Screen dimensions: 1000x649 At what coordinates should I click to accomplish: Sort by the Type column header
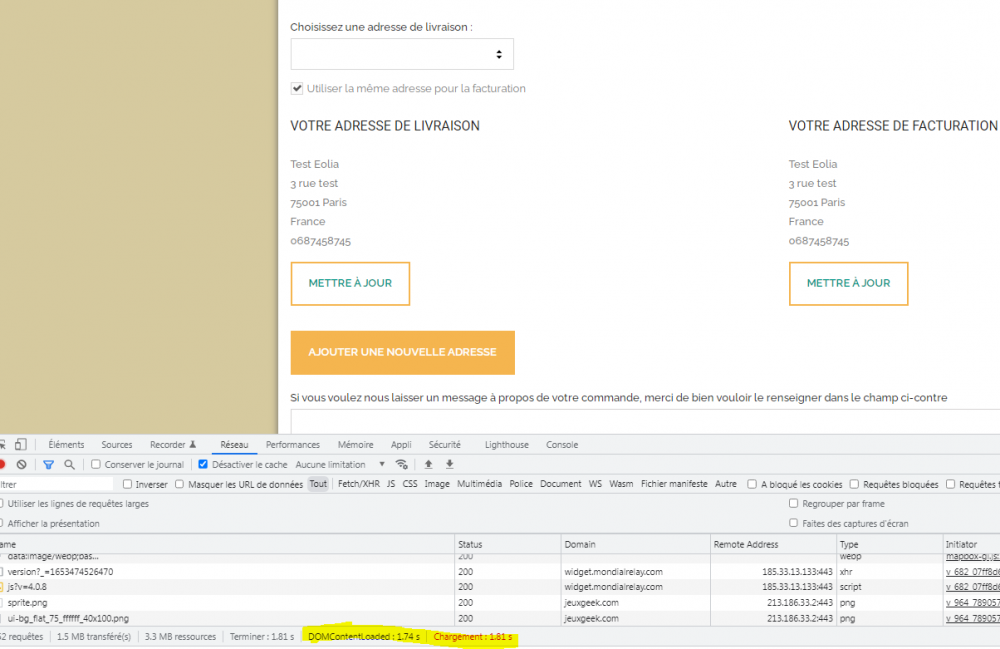[890, 544]
